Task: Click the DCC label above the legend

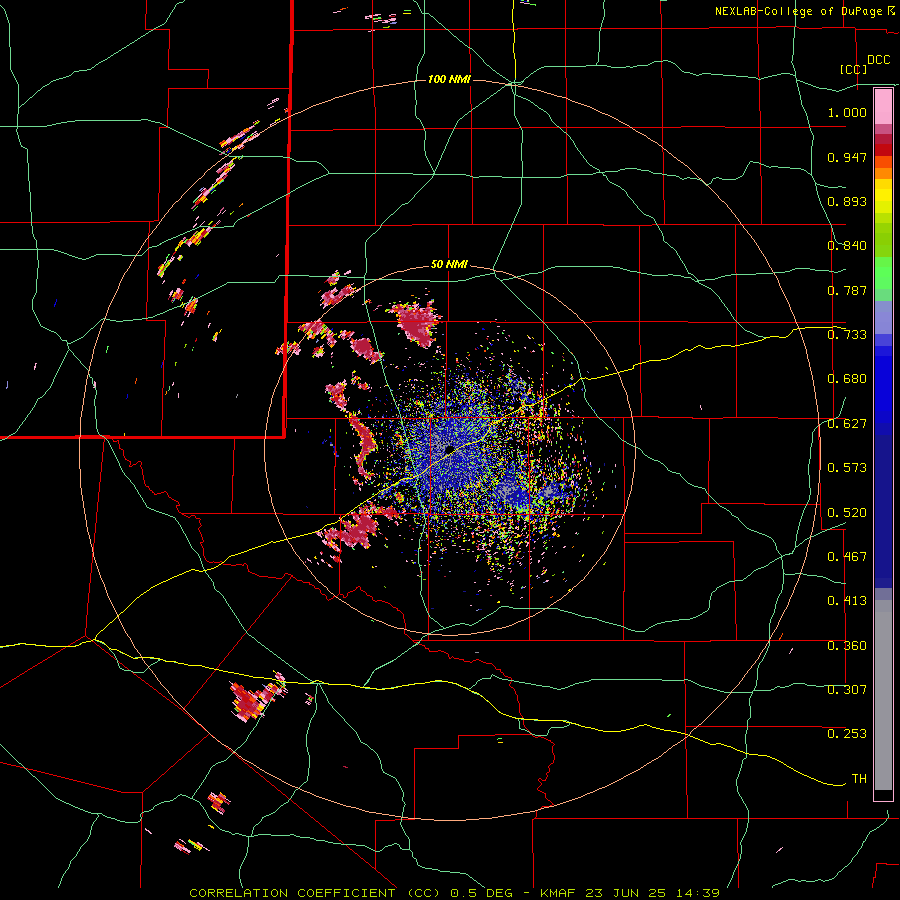Action: click(878, 60)
